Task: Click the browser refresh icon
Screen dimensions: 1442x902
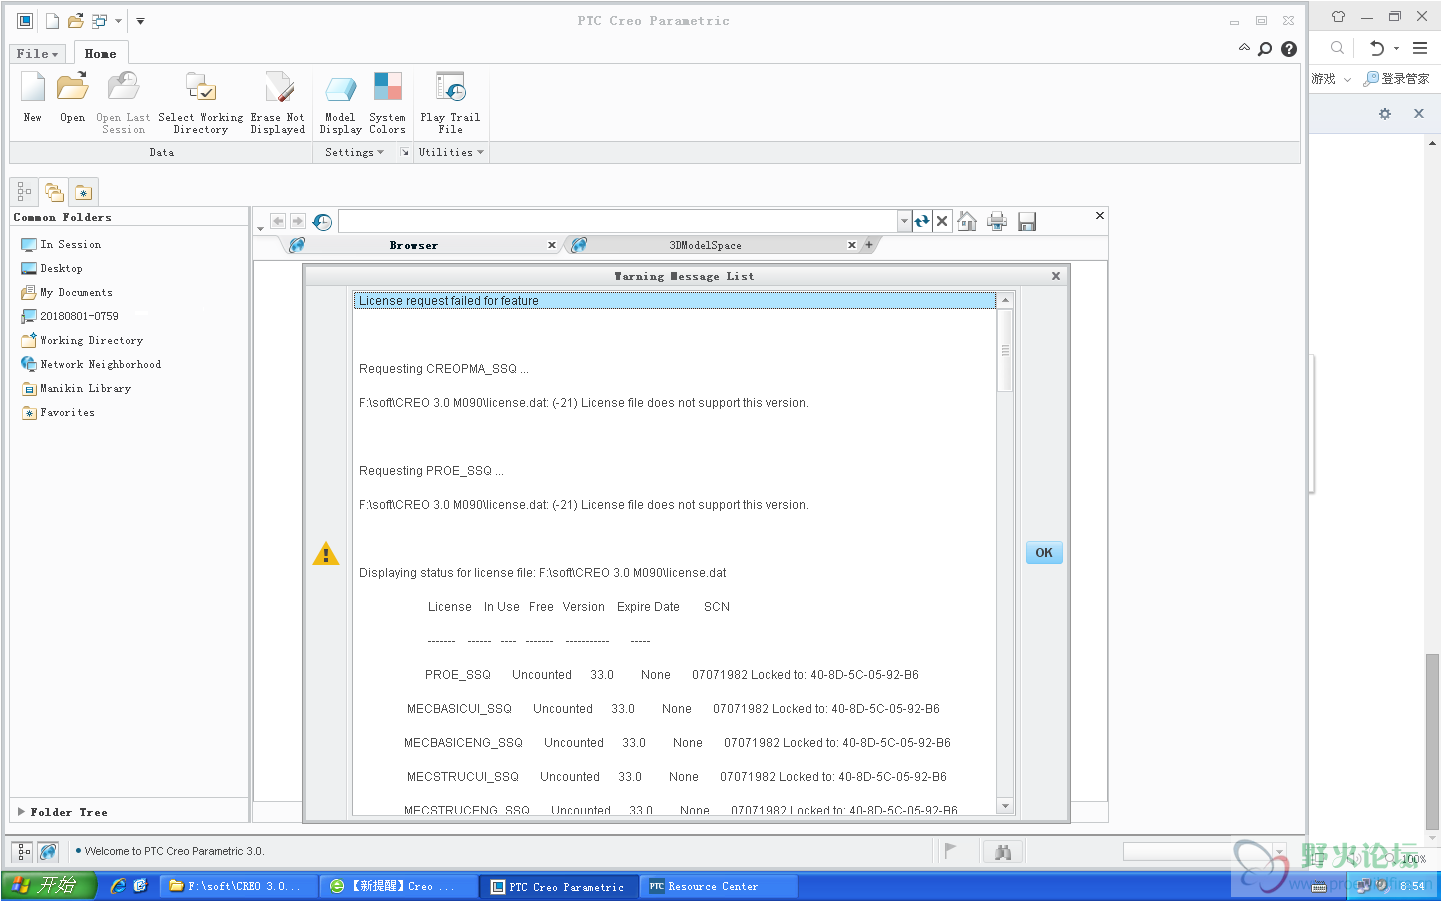Action: click(922, 221)
